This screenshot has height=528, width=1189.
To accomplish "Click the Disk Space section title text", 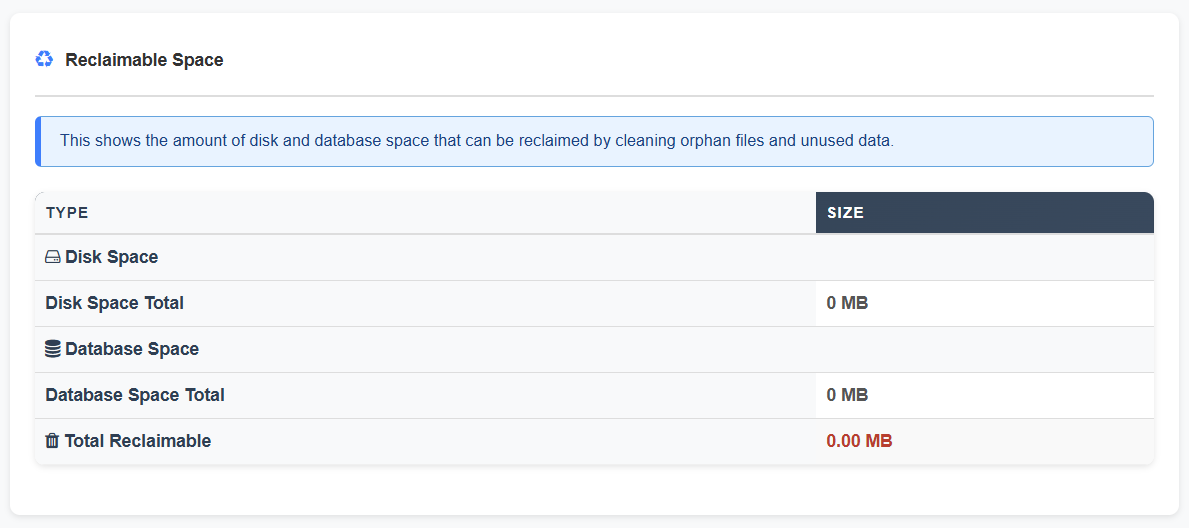I will [111, 257].
